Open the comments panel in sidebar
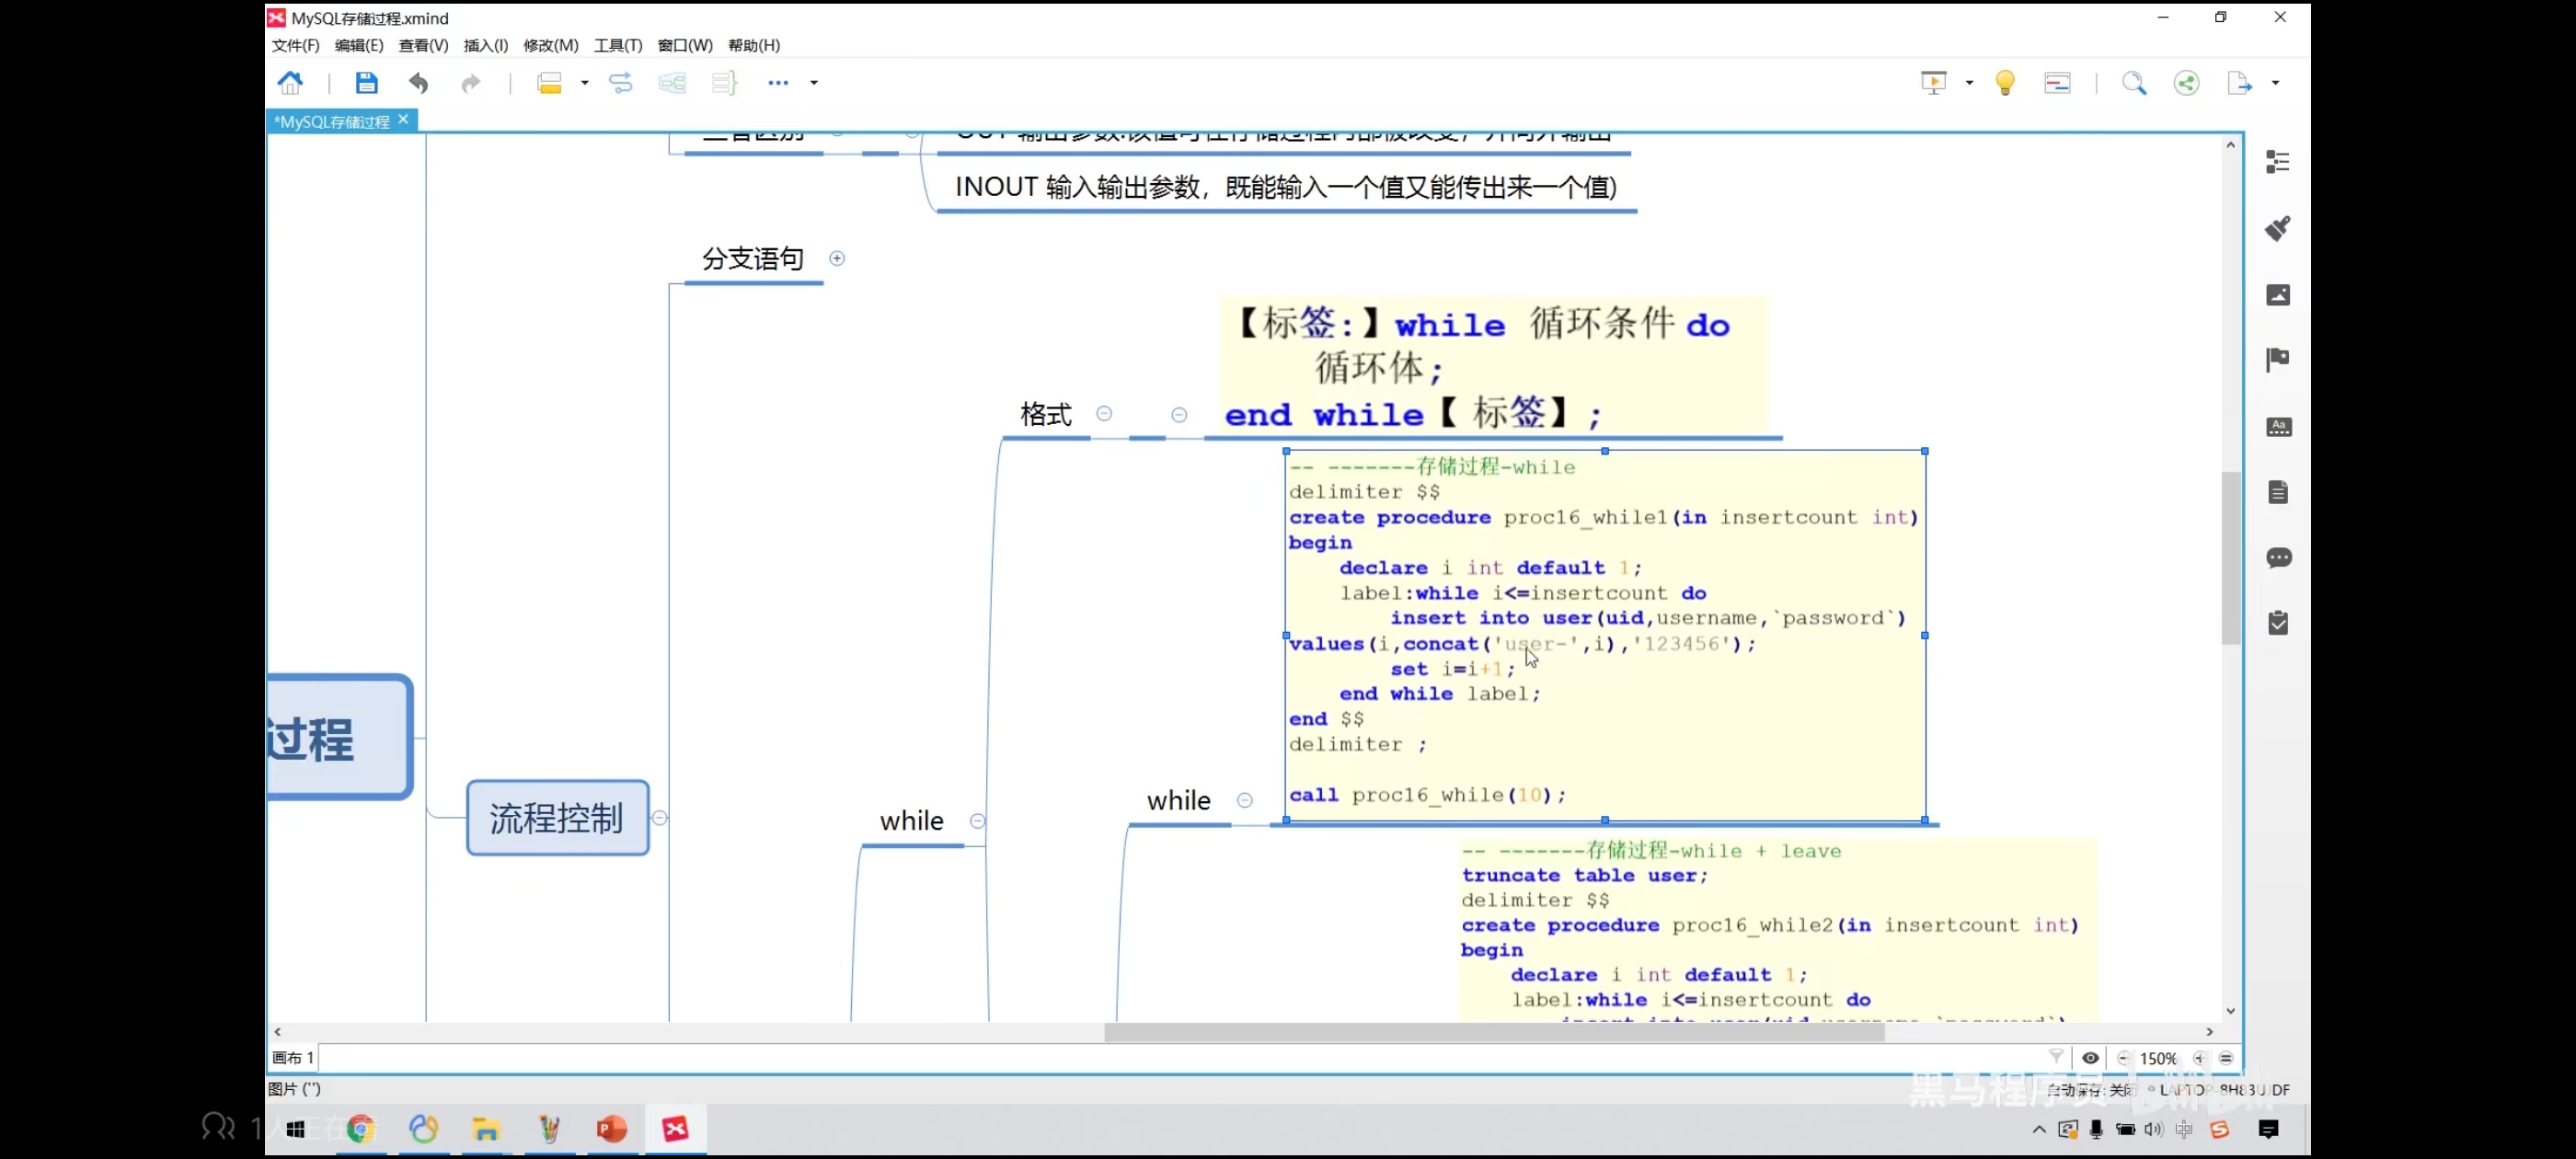 [2277, 558]
